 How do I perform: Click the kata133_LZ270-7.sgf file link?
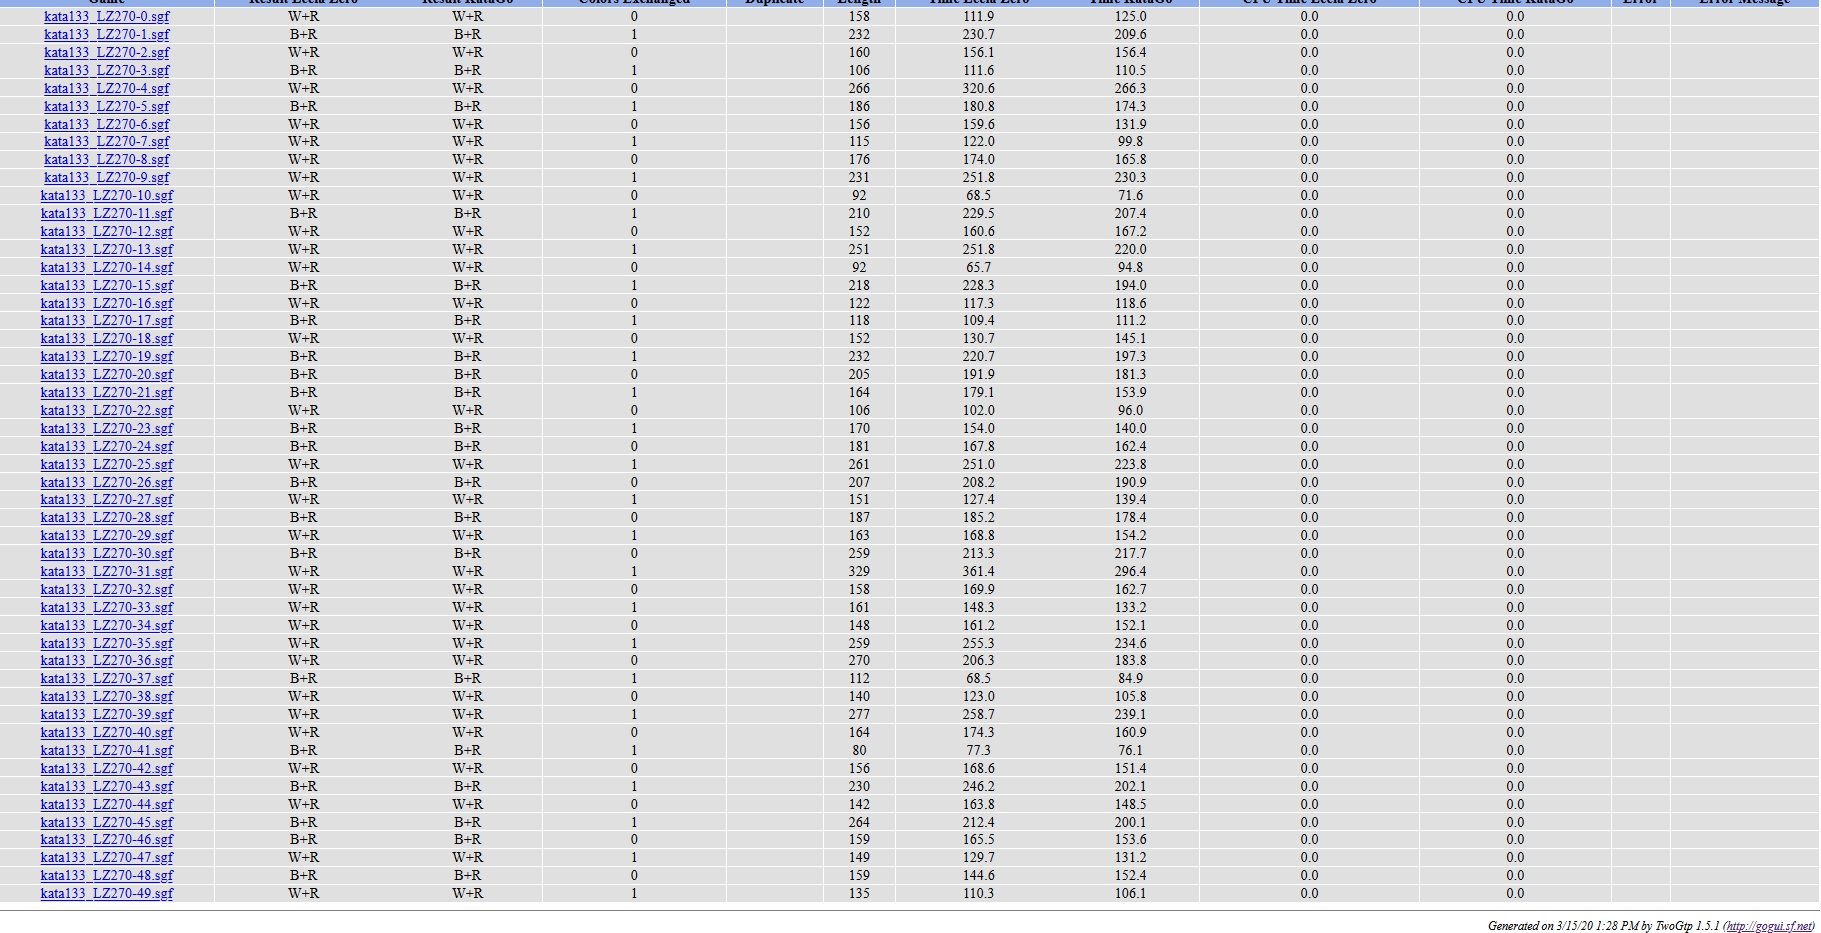click(106, 142)
